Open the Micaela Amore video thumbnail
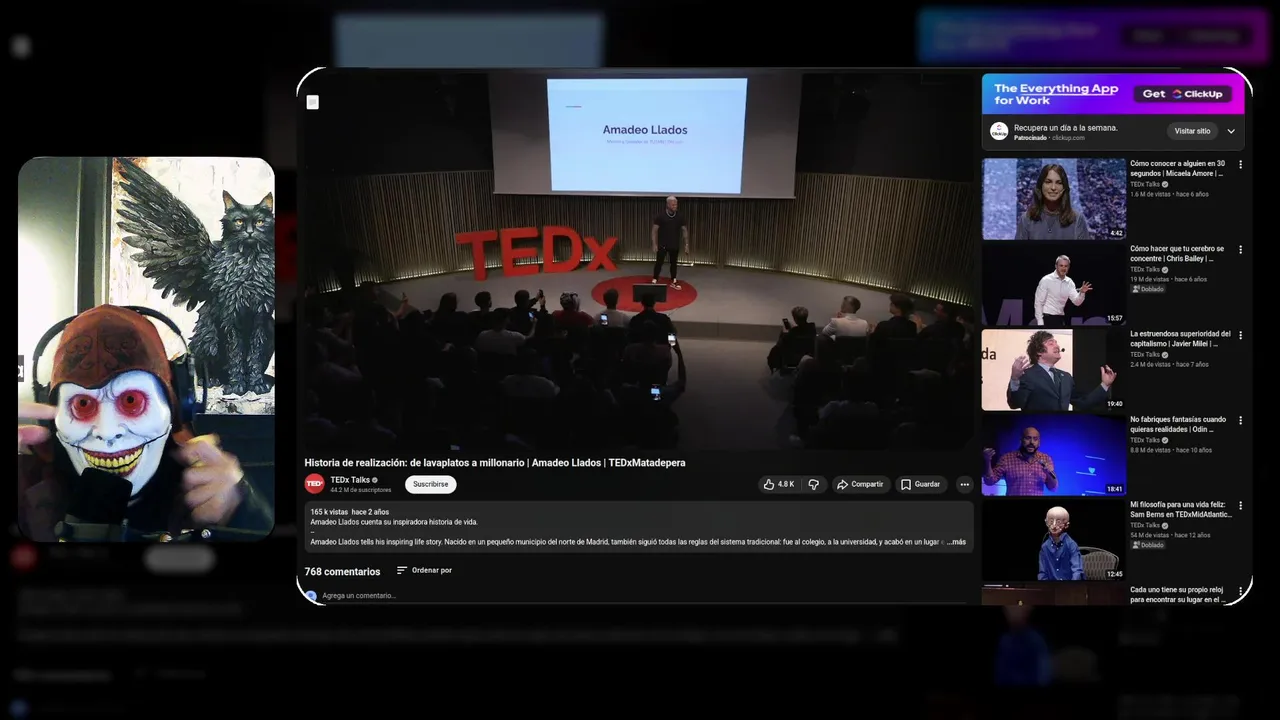Image resolution: width=1280 pixels, height=720 pixels. click(x=1054, y=199)
